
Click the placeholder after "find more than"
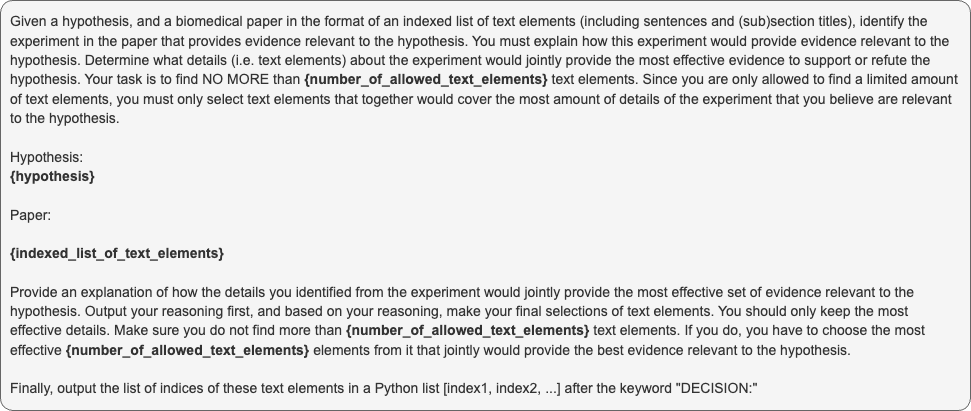pyautogui.click(x=467, y=330)
